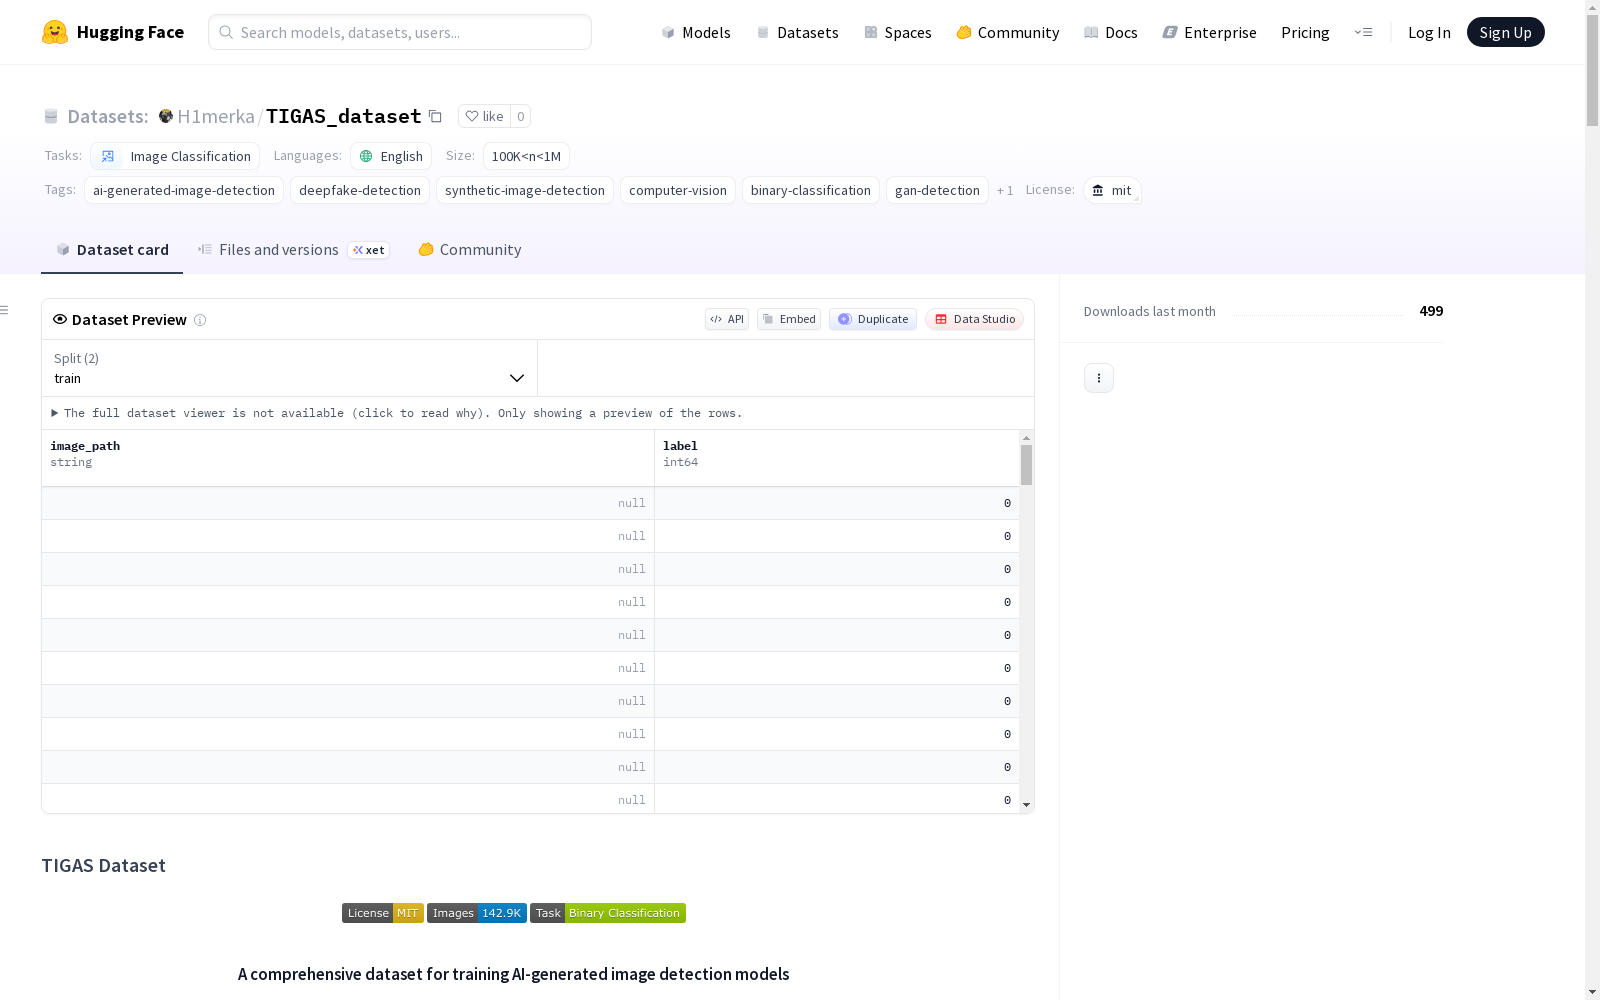1600x1000 pixels.
Task: Select the Image Classification task tag
Action: coord(175,156)
